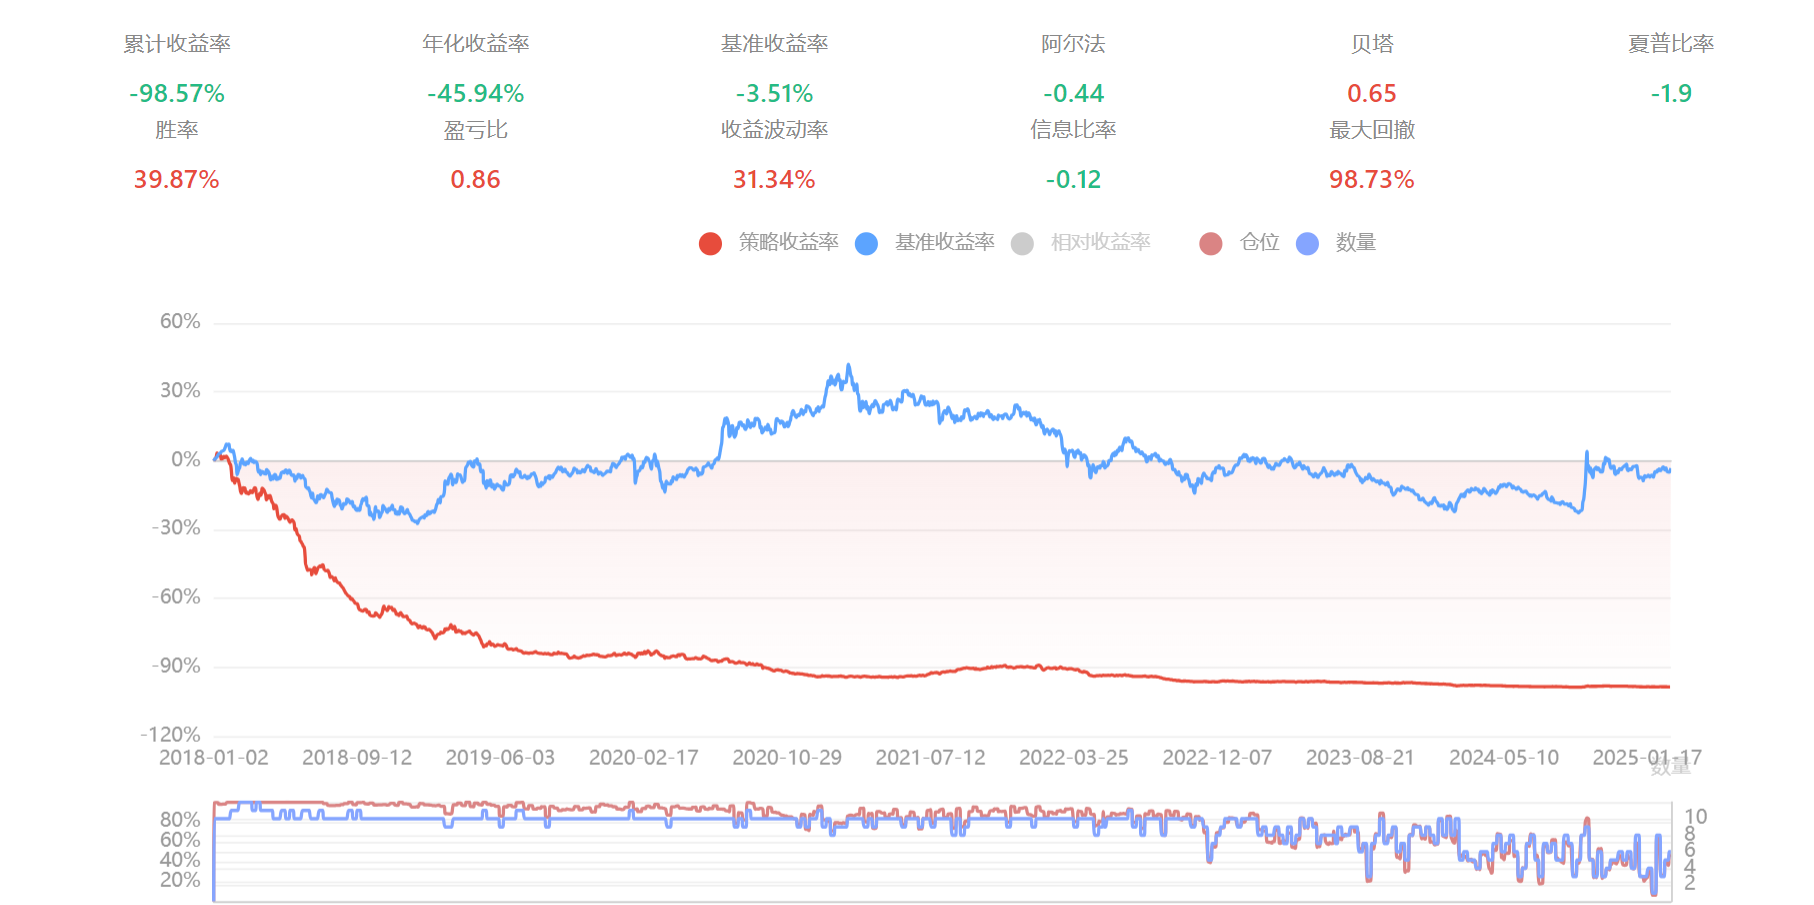Click the 2020-10-29 date on x-axis
The image size is (1814, 905).
[787, 758]
